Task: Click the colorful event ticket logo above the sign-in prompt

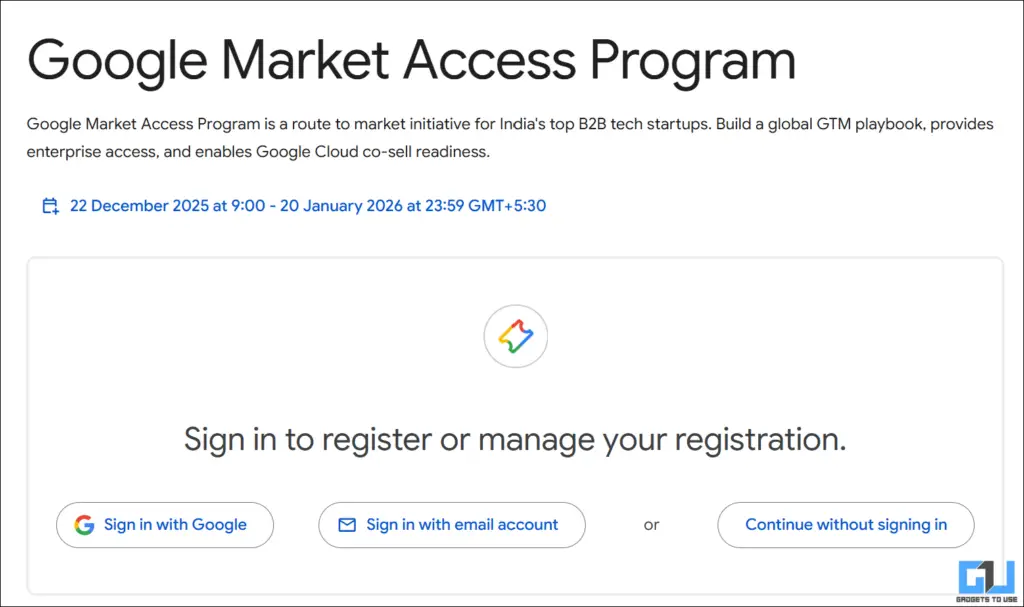Action: click(515, 336)
